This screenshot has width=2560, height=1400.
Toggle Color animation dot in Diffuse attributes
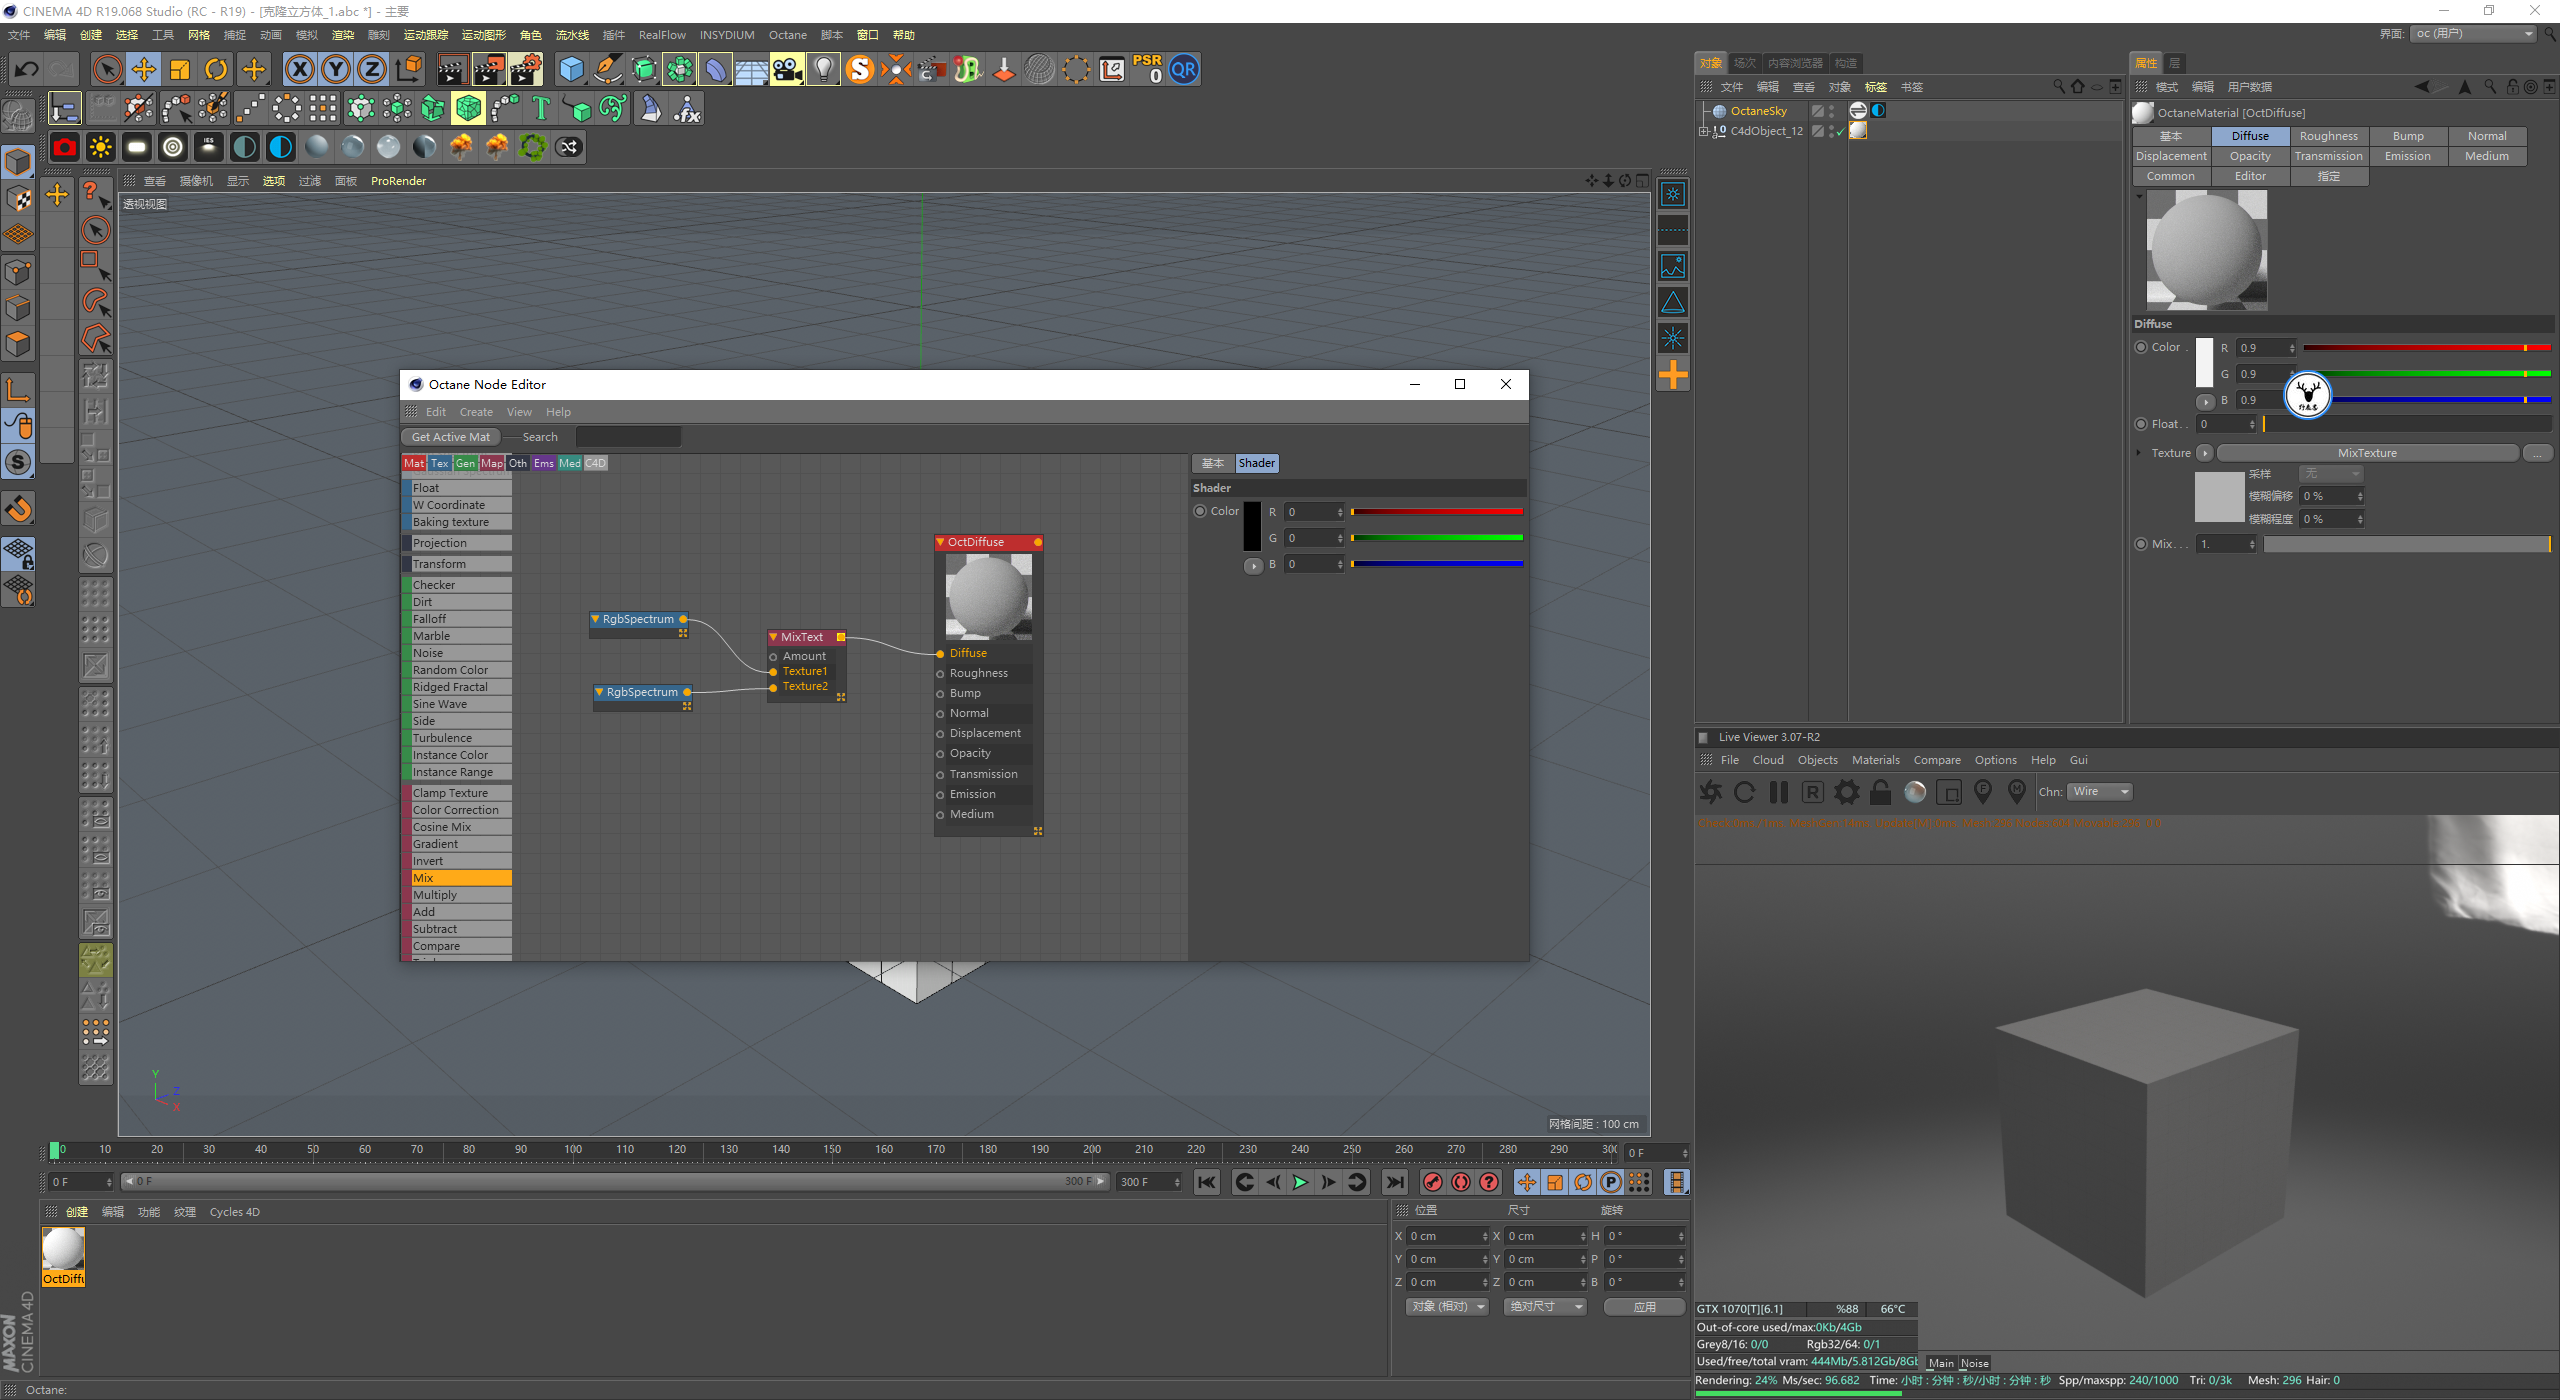coord(2141,347)
